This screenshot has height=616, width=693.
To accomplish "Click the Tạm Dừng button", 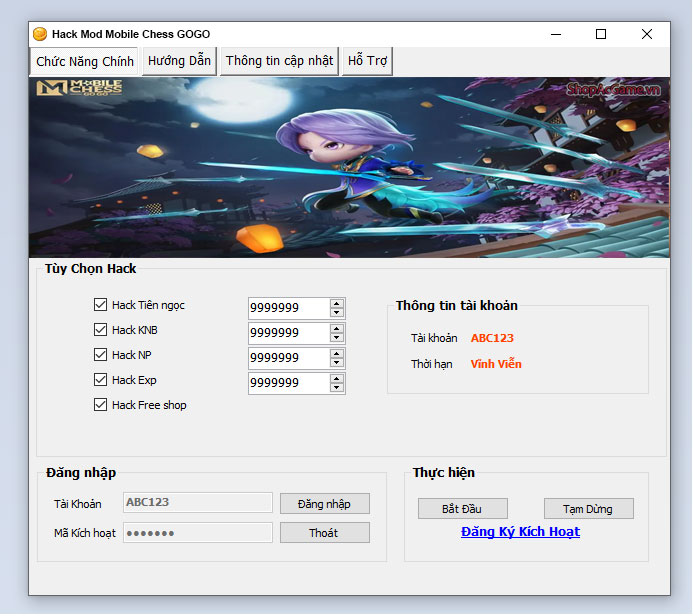I will (x=588, y=509).
